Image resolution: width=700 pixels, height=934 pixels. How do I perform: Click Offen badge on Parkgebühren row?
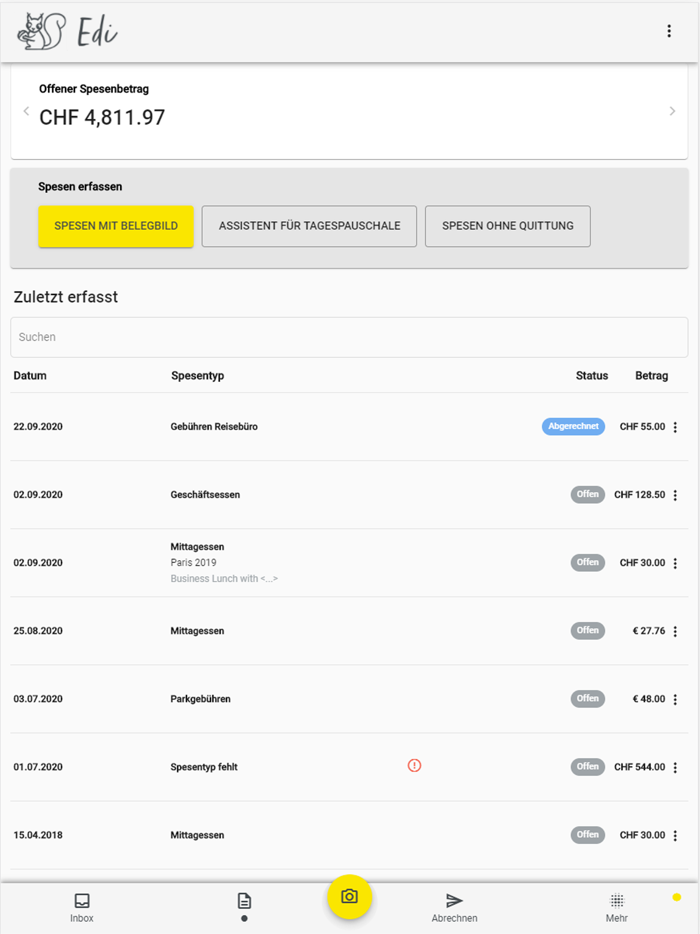pyautogui.click(x=587, y=698)
